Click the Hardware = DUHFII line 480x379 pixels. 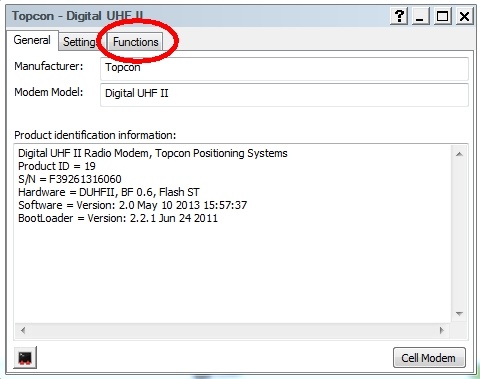click(109, 192)
